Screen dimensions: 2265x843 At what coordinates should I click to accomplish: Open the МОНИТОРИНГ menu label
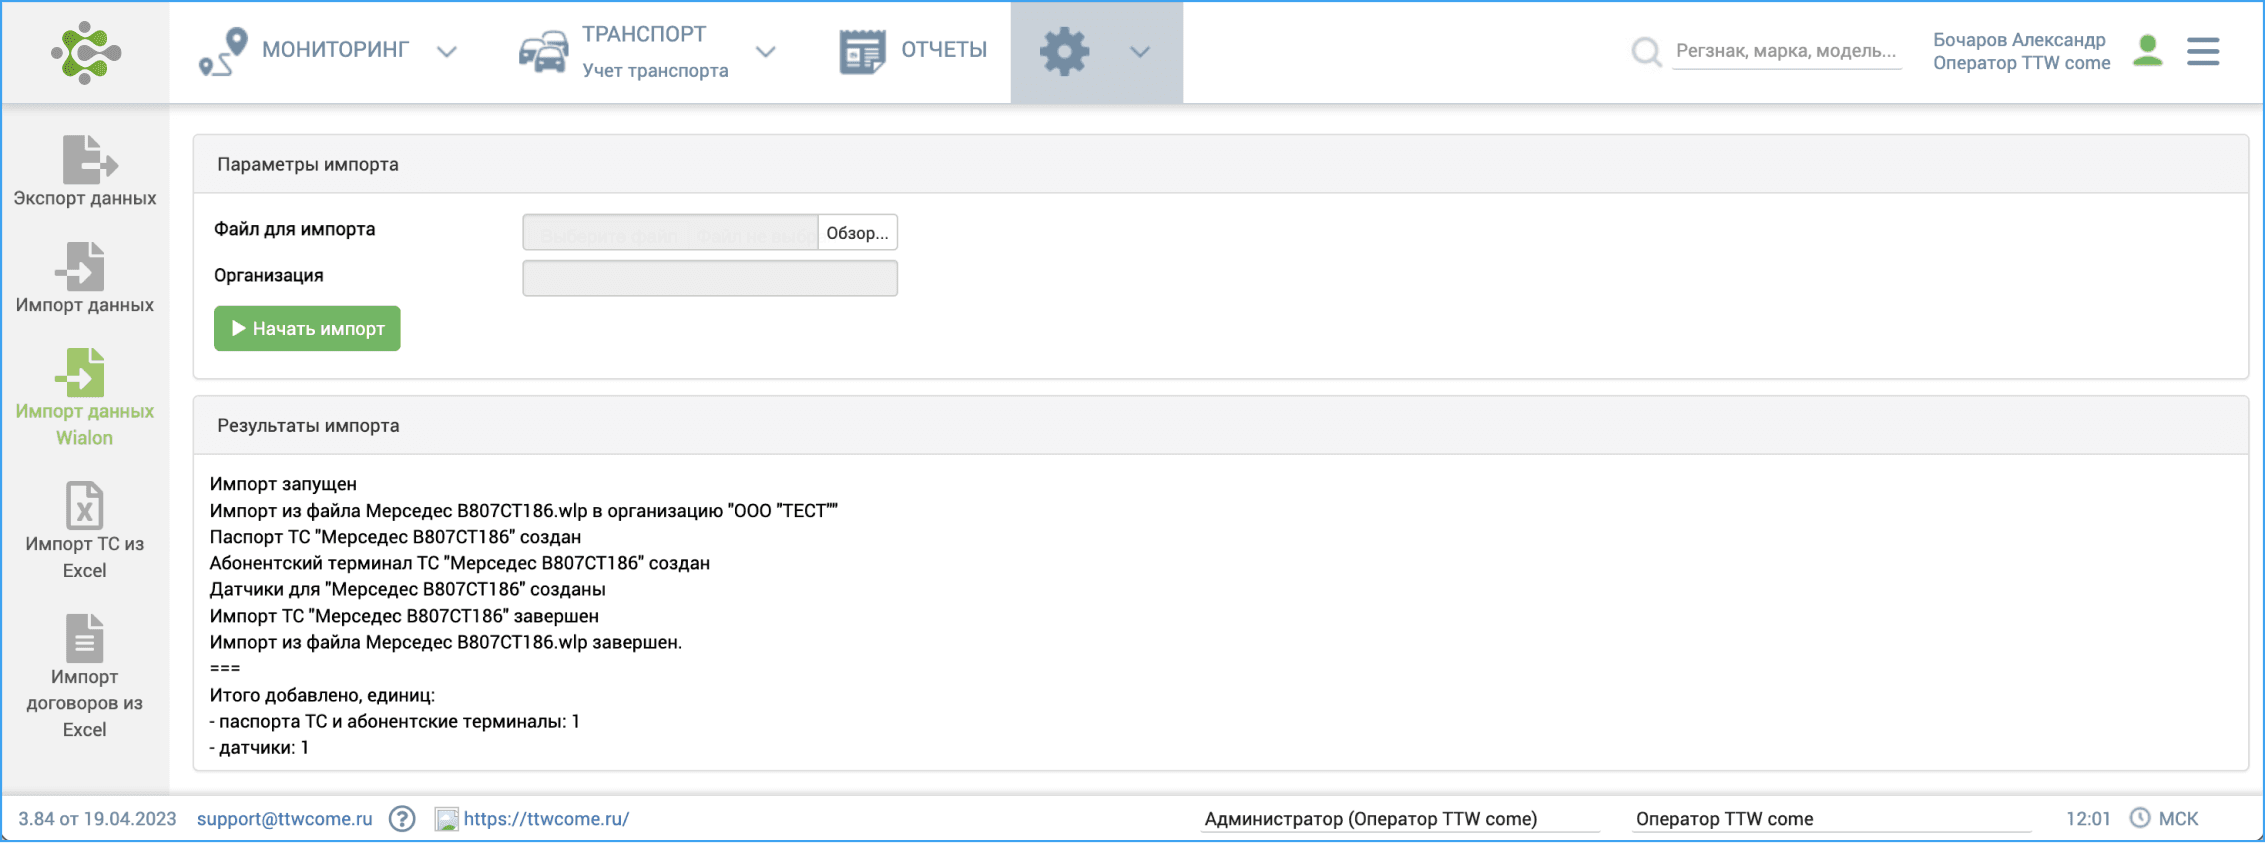click(336, 50)
